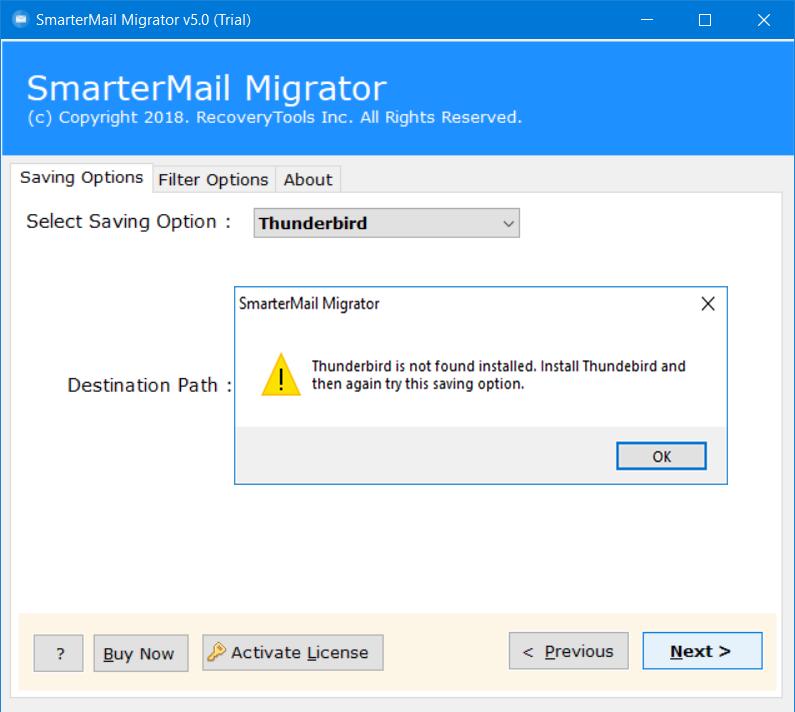Viewport: 795px width, 712px height.
Task: Click the question mark help button
Action: pyautogui.click(x=59, y=653)
